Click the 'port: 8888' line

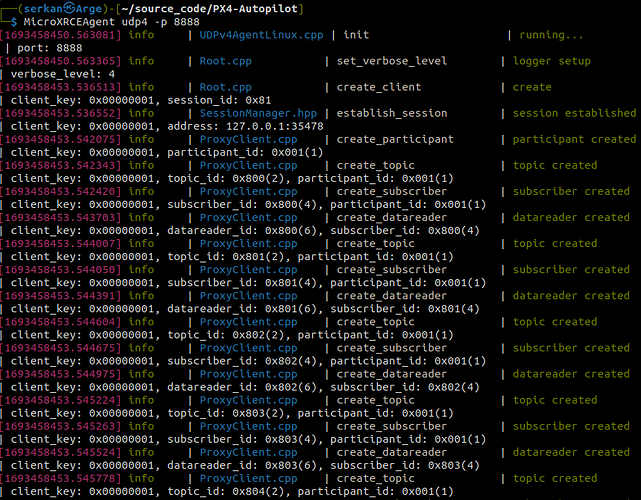[49, 48]
